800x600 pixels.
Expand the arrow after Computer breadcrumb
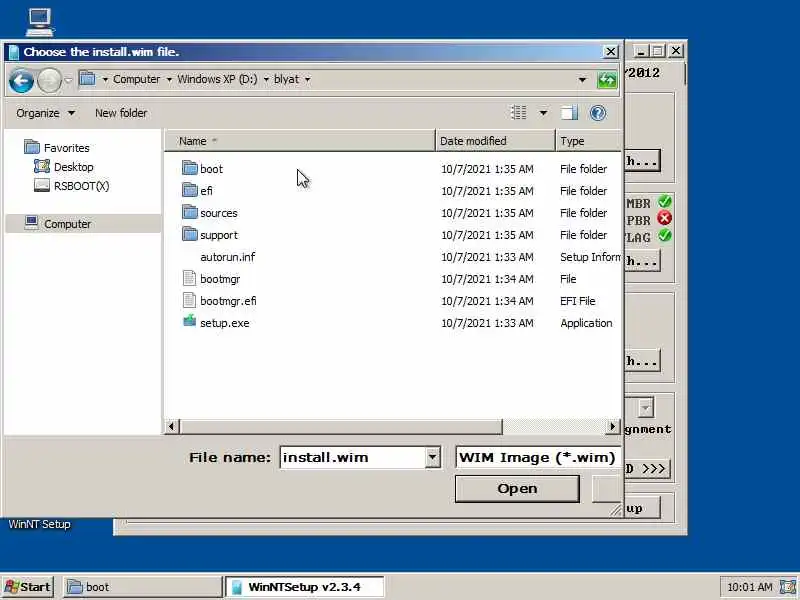[169, 80]
